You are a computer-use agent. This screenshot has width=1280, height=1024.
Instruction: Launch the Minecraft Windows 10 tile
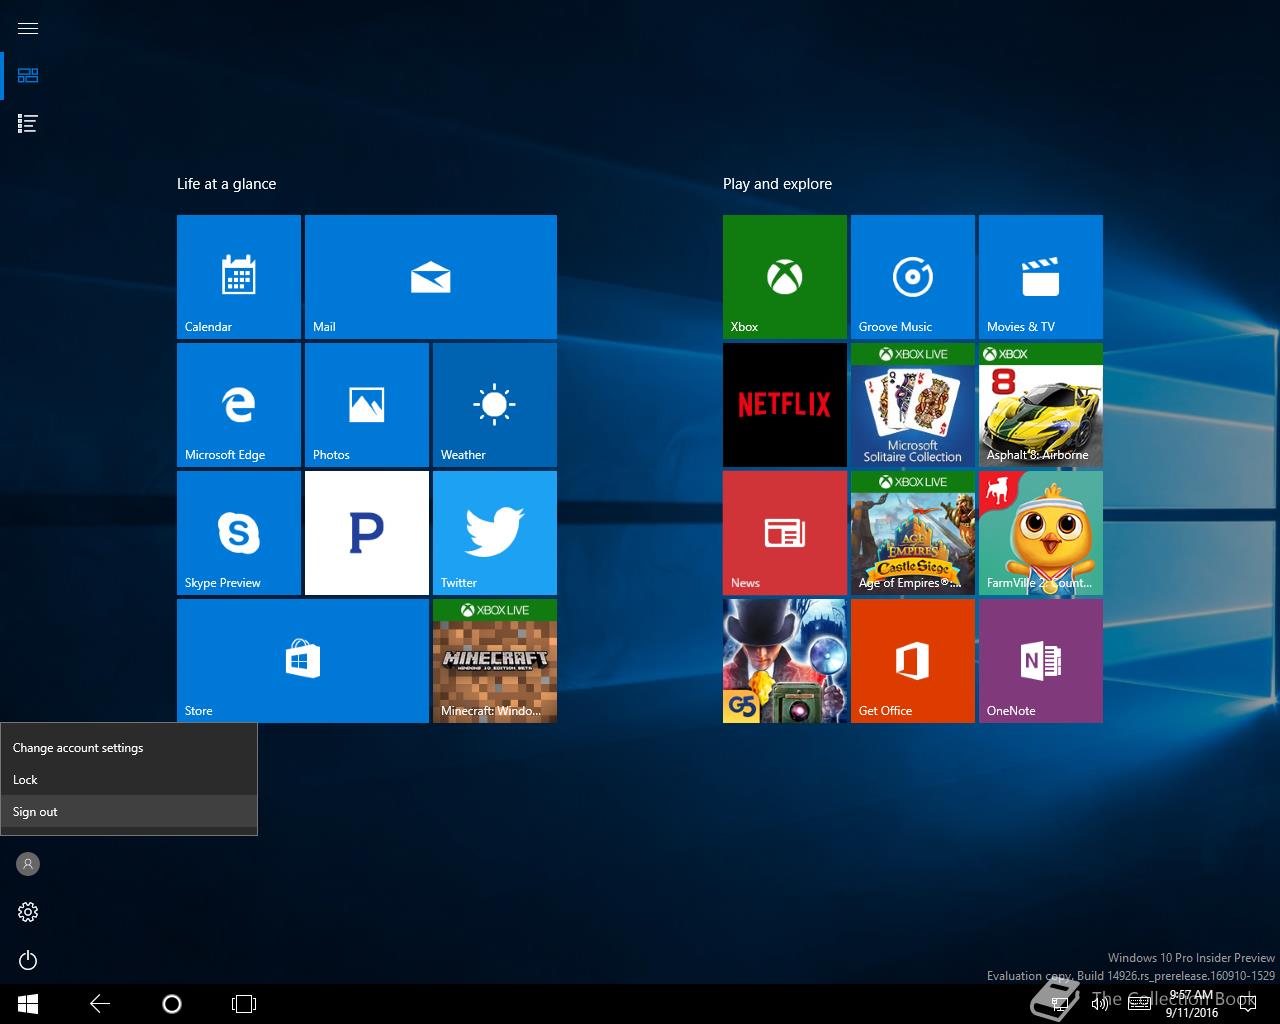(x=495, y=661)
